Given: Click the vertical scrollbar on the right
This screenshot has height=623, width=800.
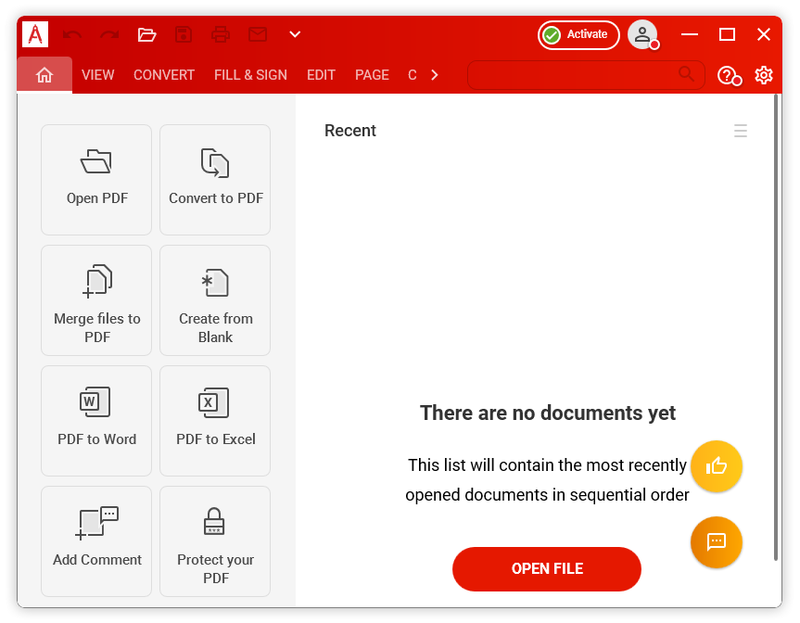Looking at the screenshot, I should point(776,327).
